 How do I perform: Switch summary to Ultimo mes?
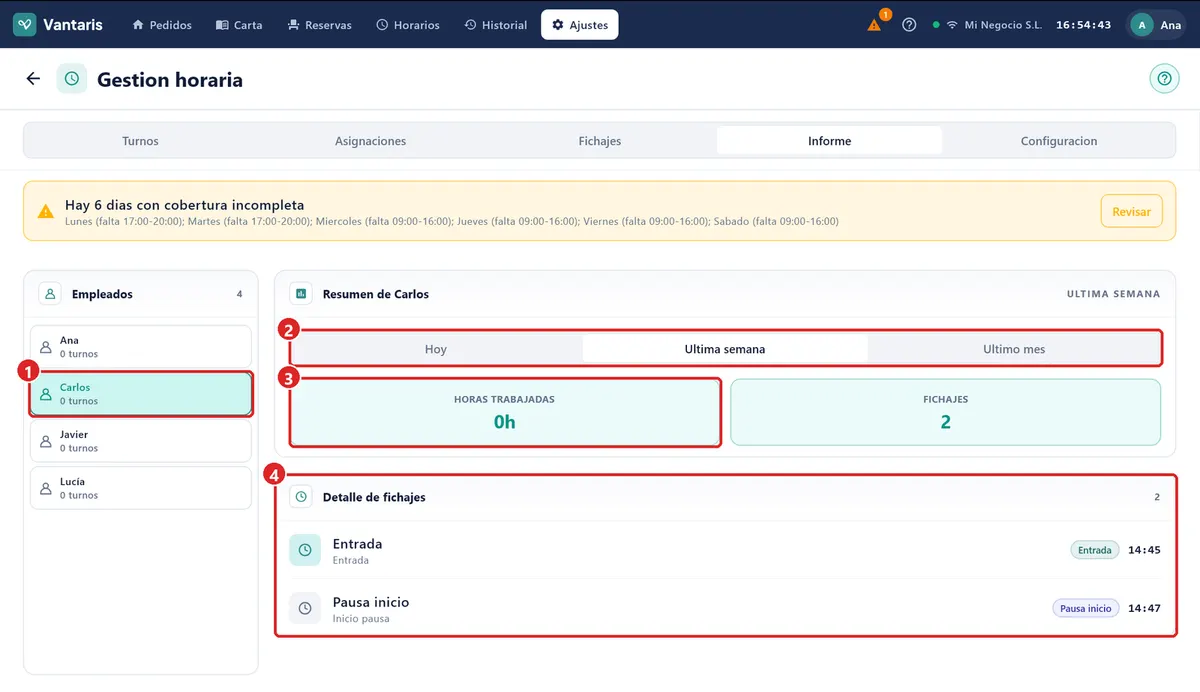pos(1014,349)
